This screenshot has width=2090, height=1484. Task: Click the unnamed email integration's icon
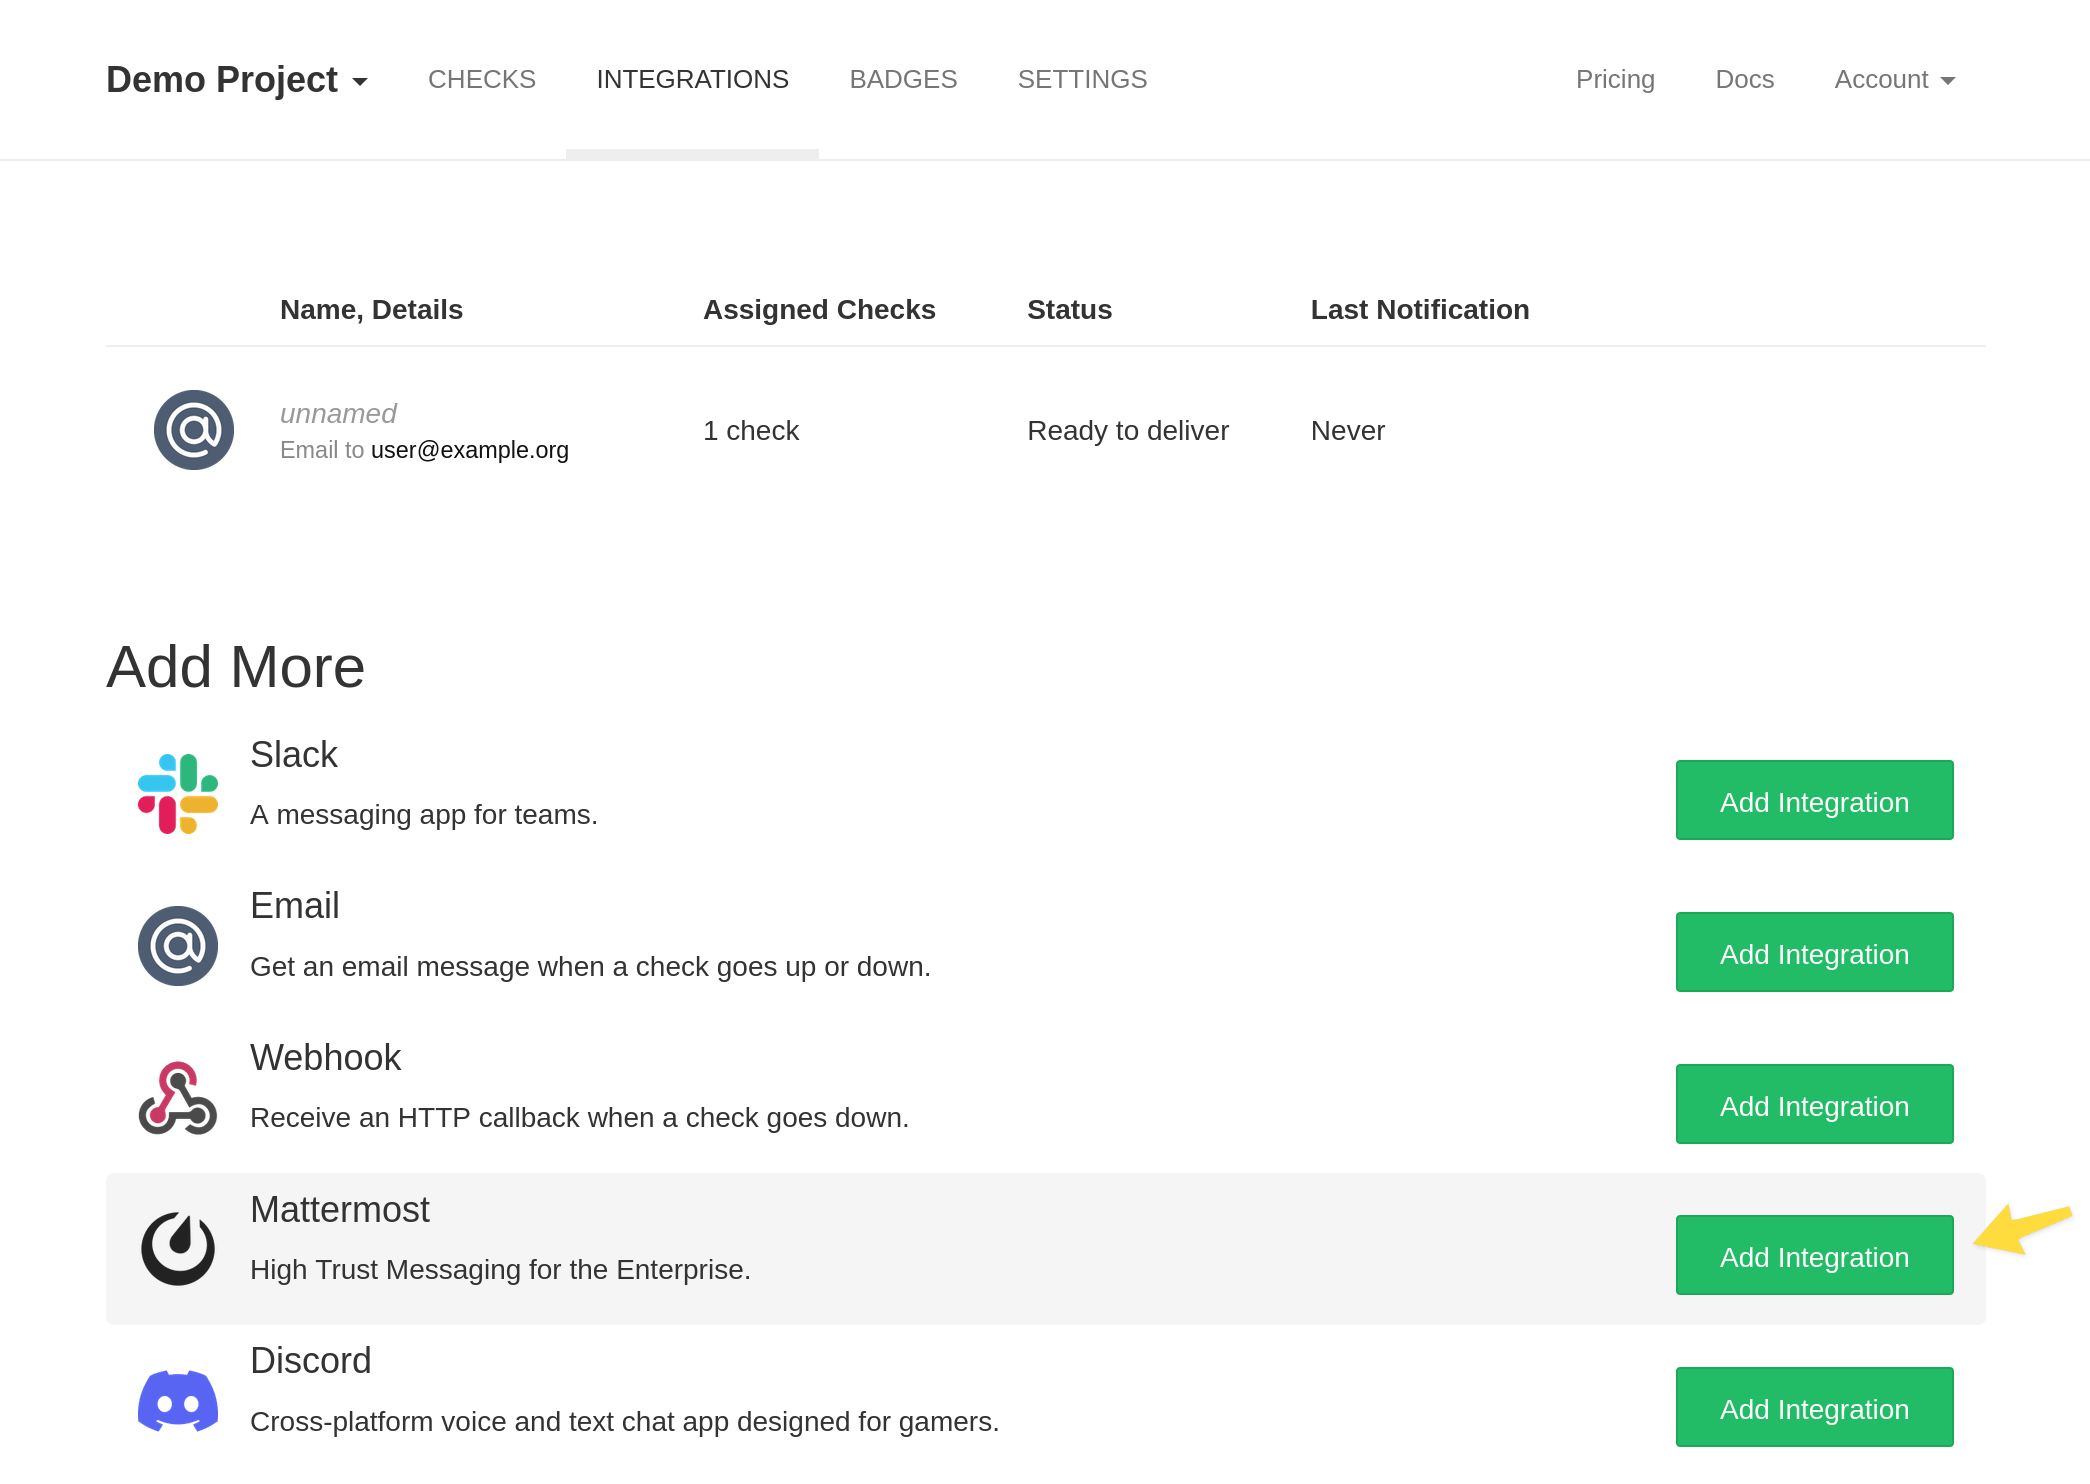pyautogui.click(x=194, y=430)
